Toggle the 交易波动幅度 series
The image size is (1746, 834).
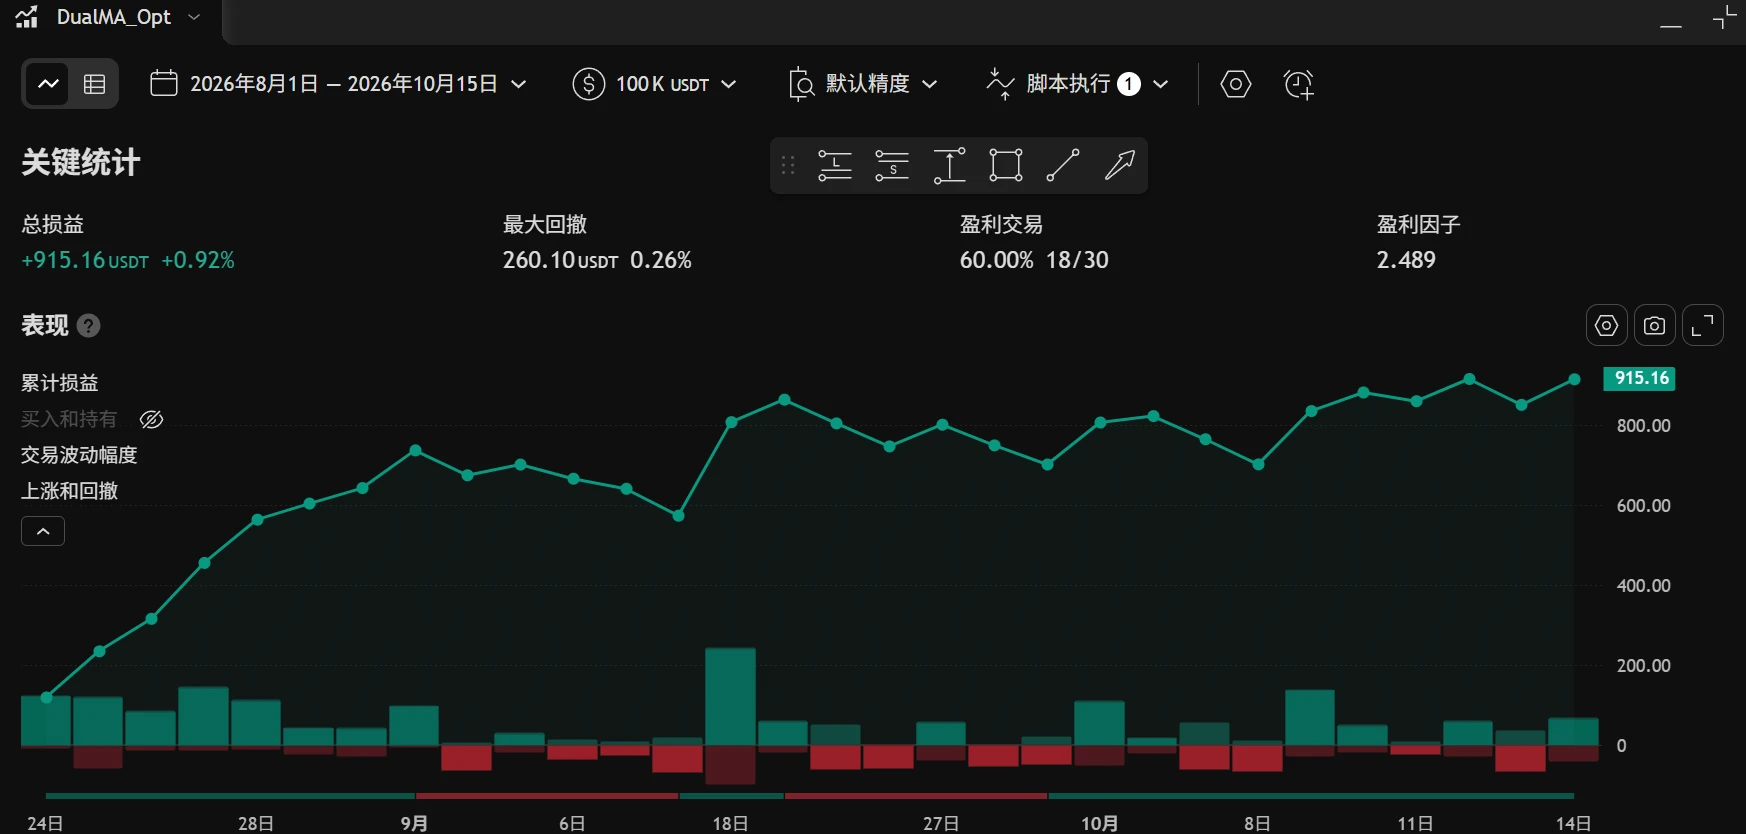(79, 455)
